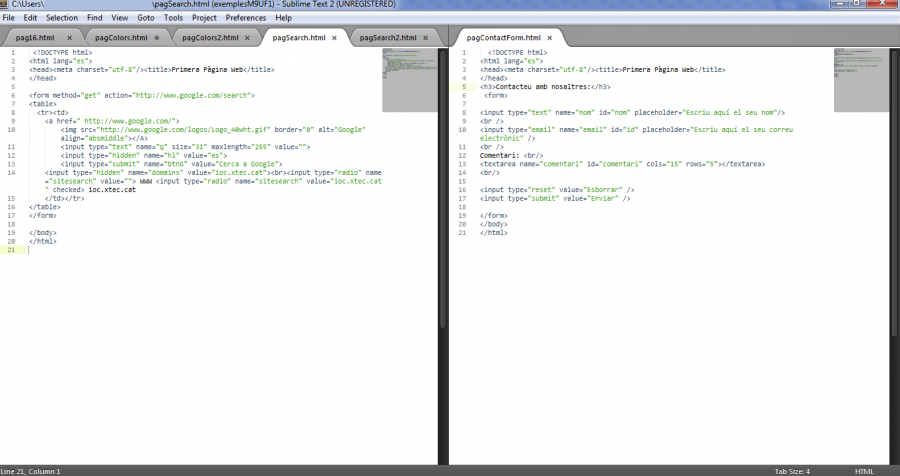
Task: Open the Project menu
Action: pyautogui.click(x=204, y=18)
